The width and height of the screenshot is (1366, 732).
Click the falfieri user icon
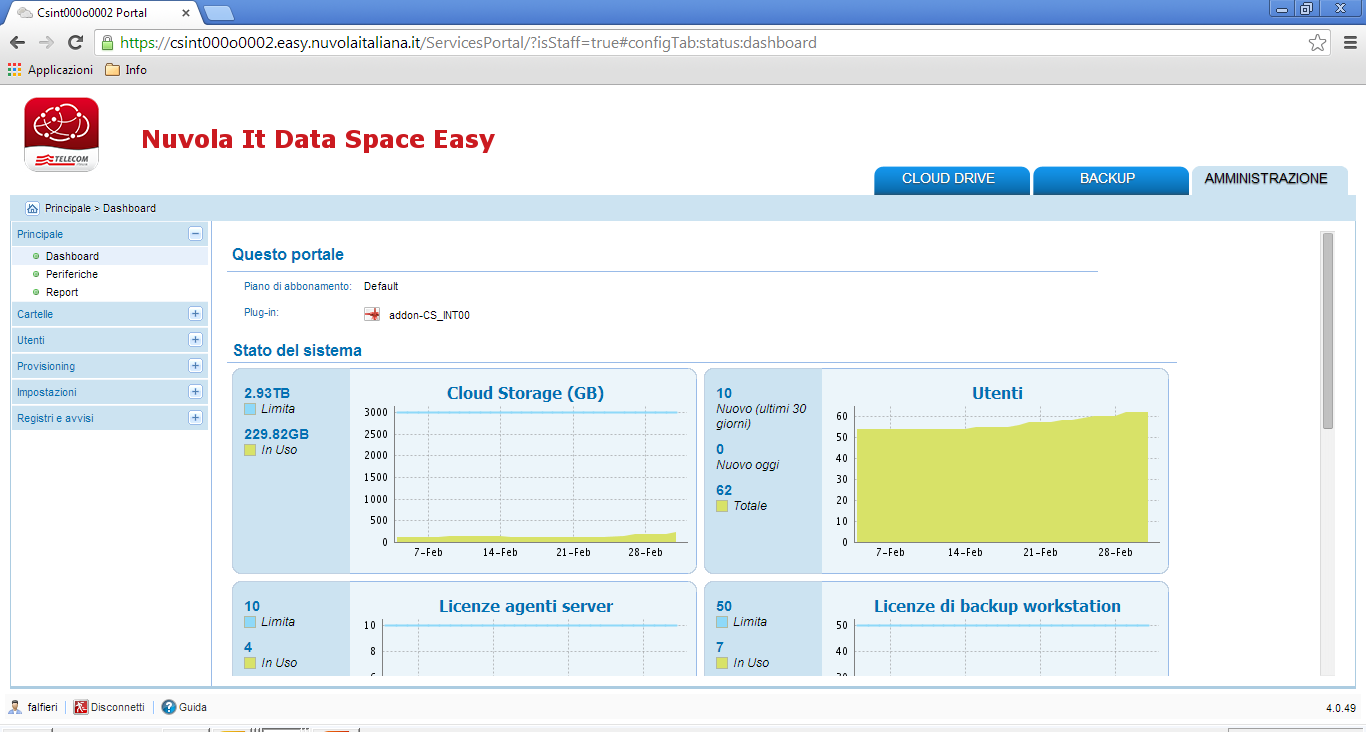[16, 707]
